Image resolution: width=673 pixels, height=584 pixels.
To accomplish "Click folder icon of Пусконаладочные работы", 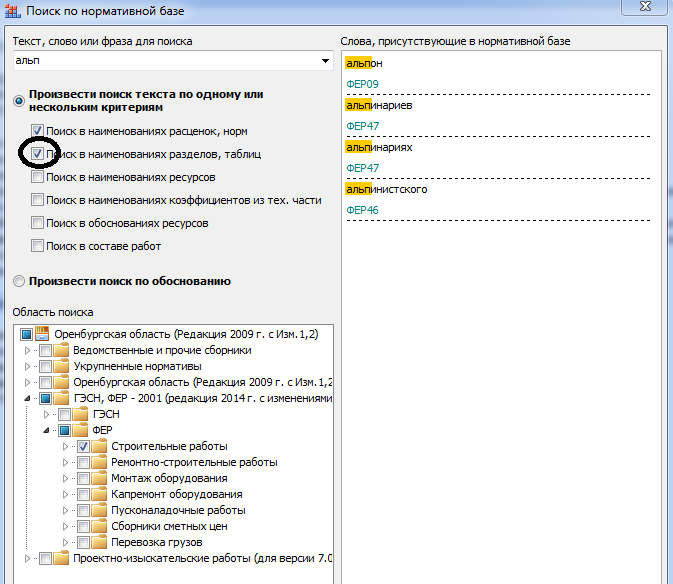I will (x=99, y=510).
